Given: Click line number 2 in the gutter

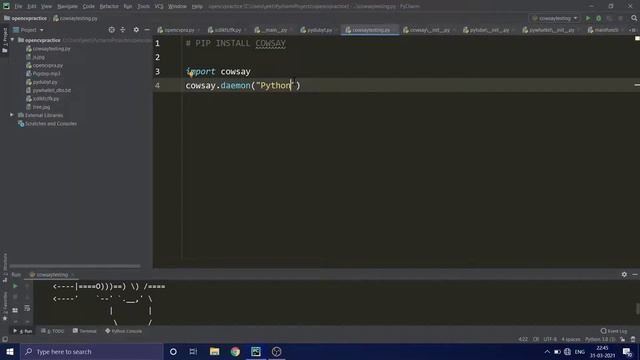Looking at the screenshot, I should point(158,57).
